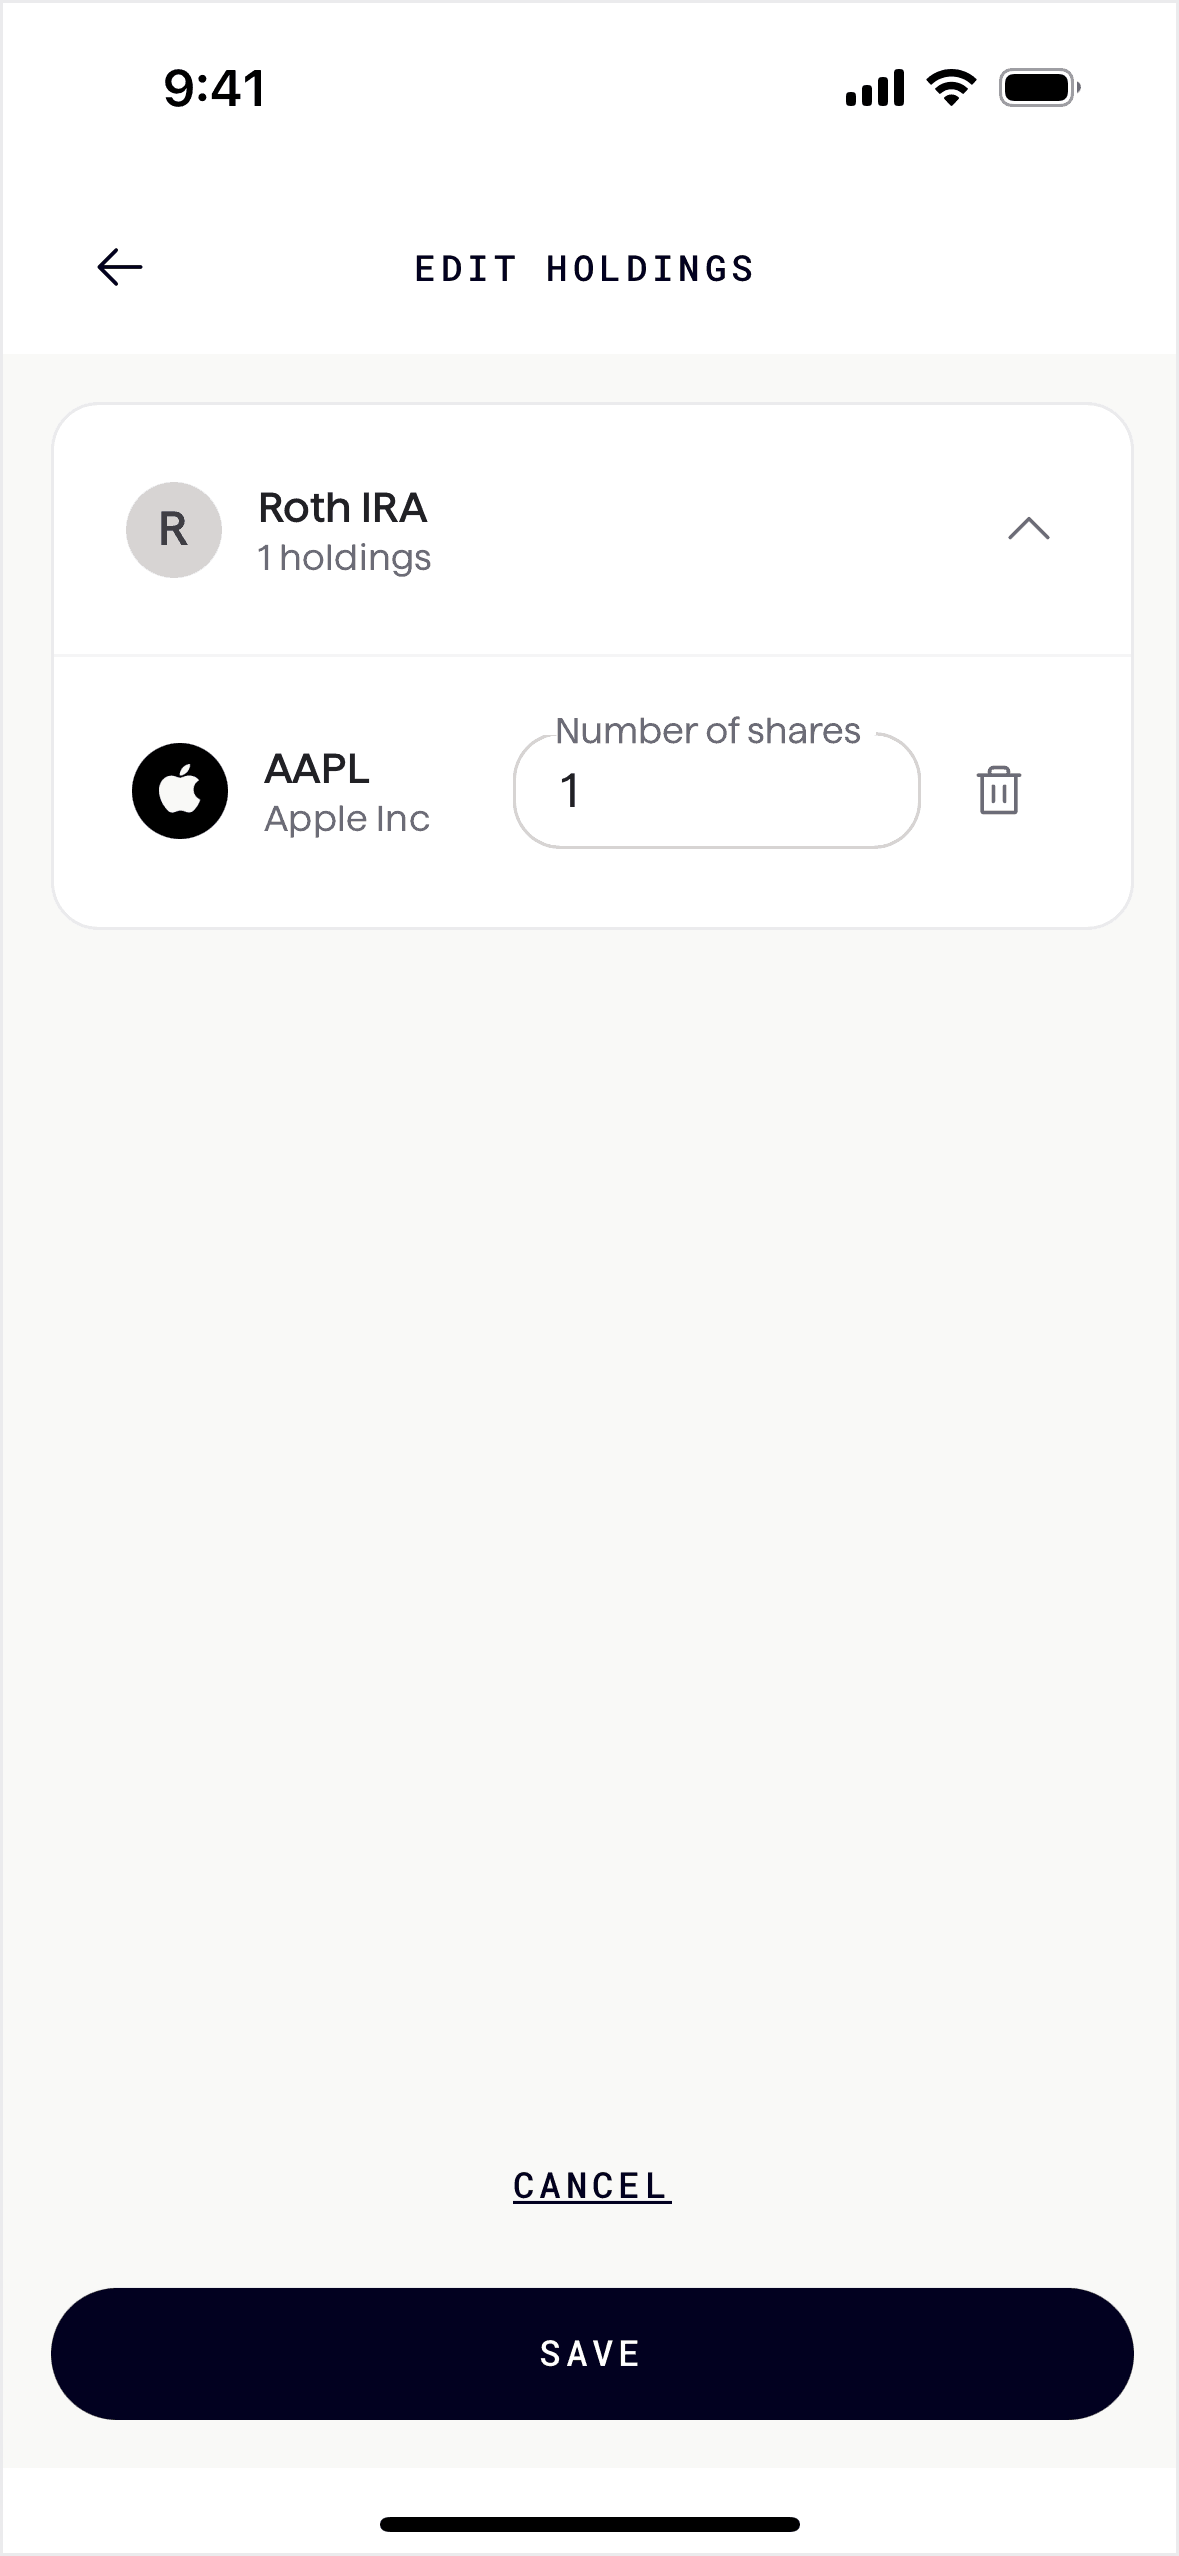1179x2556 pixels.
Task: Tap the back arrow icon
Action: tap(120, 267)
